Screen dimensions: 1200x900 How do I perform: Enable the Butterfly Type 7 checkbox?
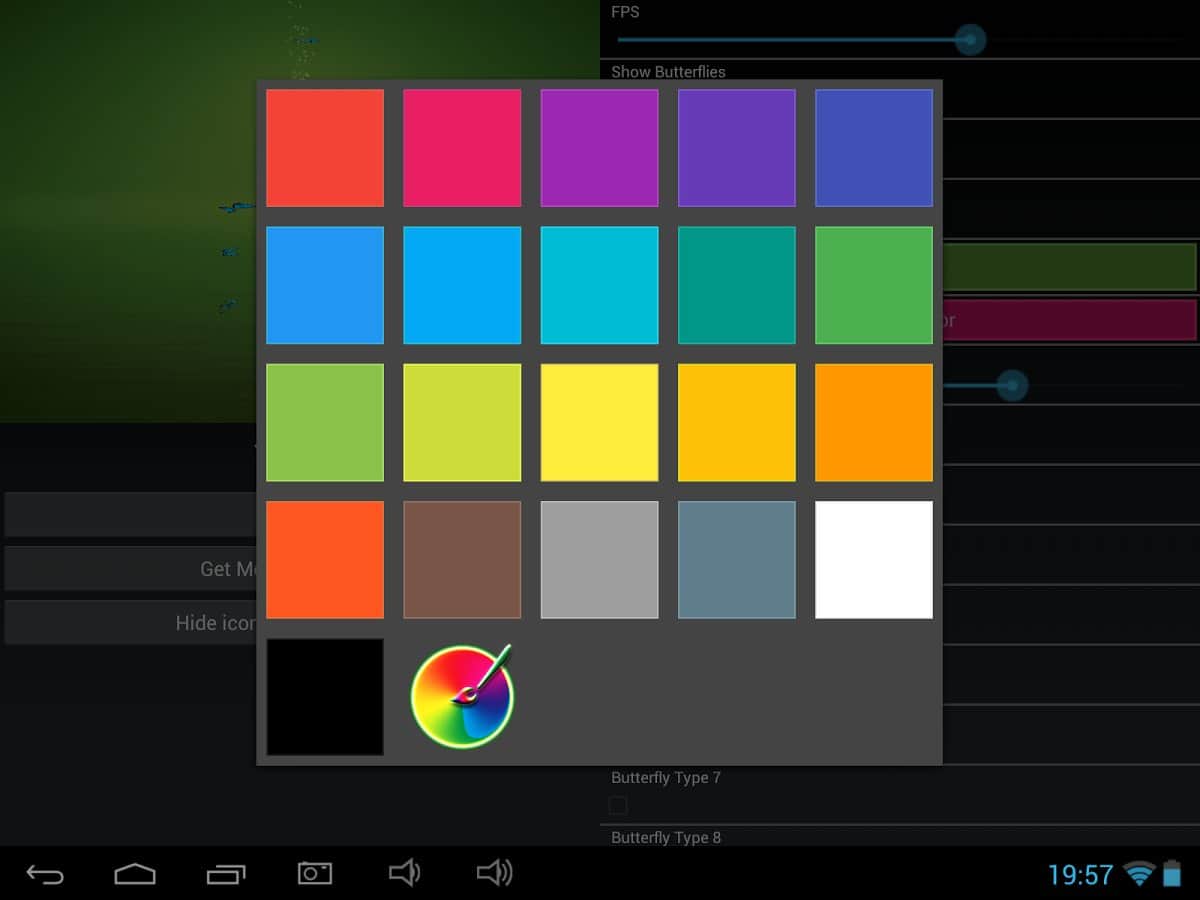pyautogui.click(x=618, y=805)
